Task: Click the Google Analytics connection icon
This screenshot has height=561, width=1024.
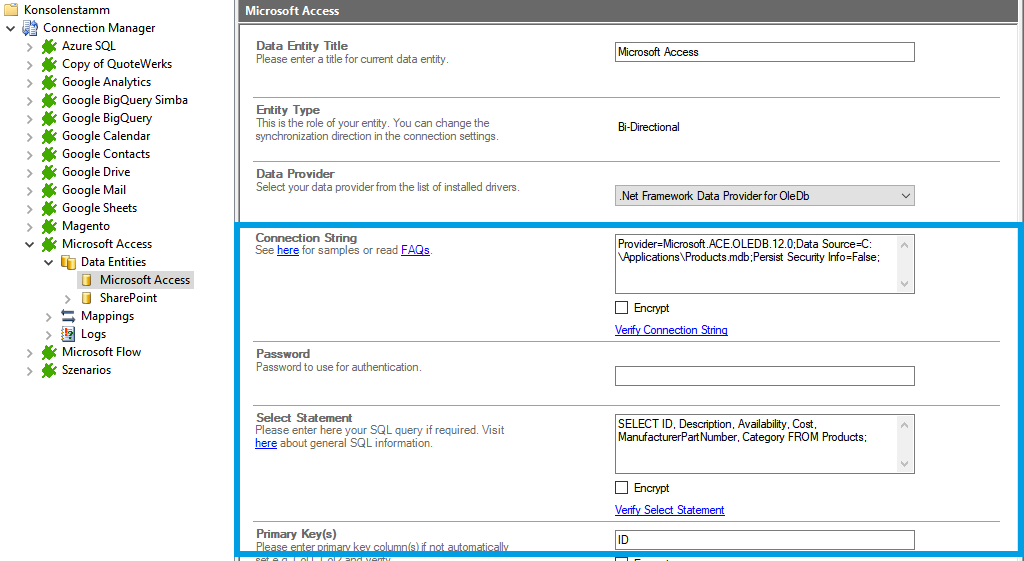Action: click(49, 82)
